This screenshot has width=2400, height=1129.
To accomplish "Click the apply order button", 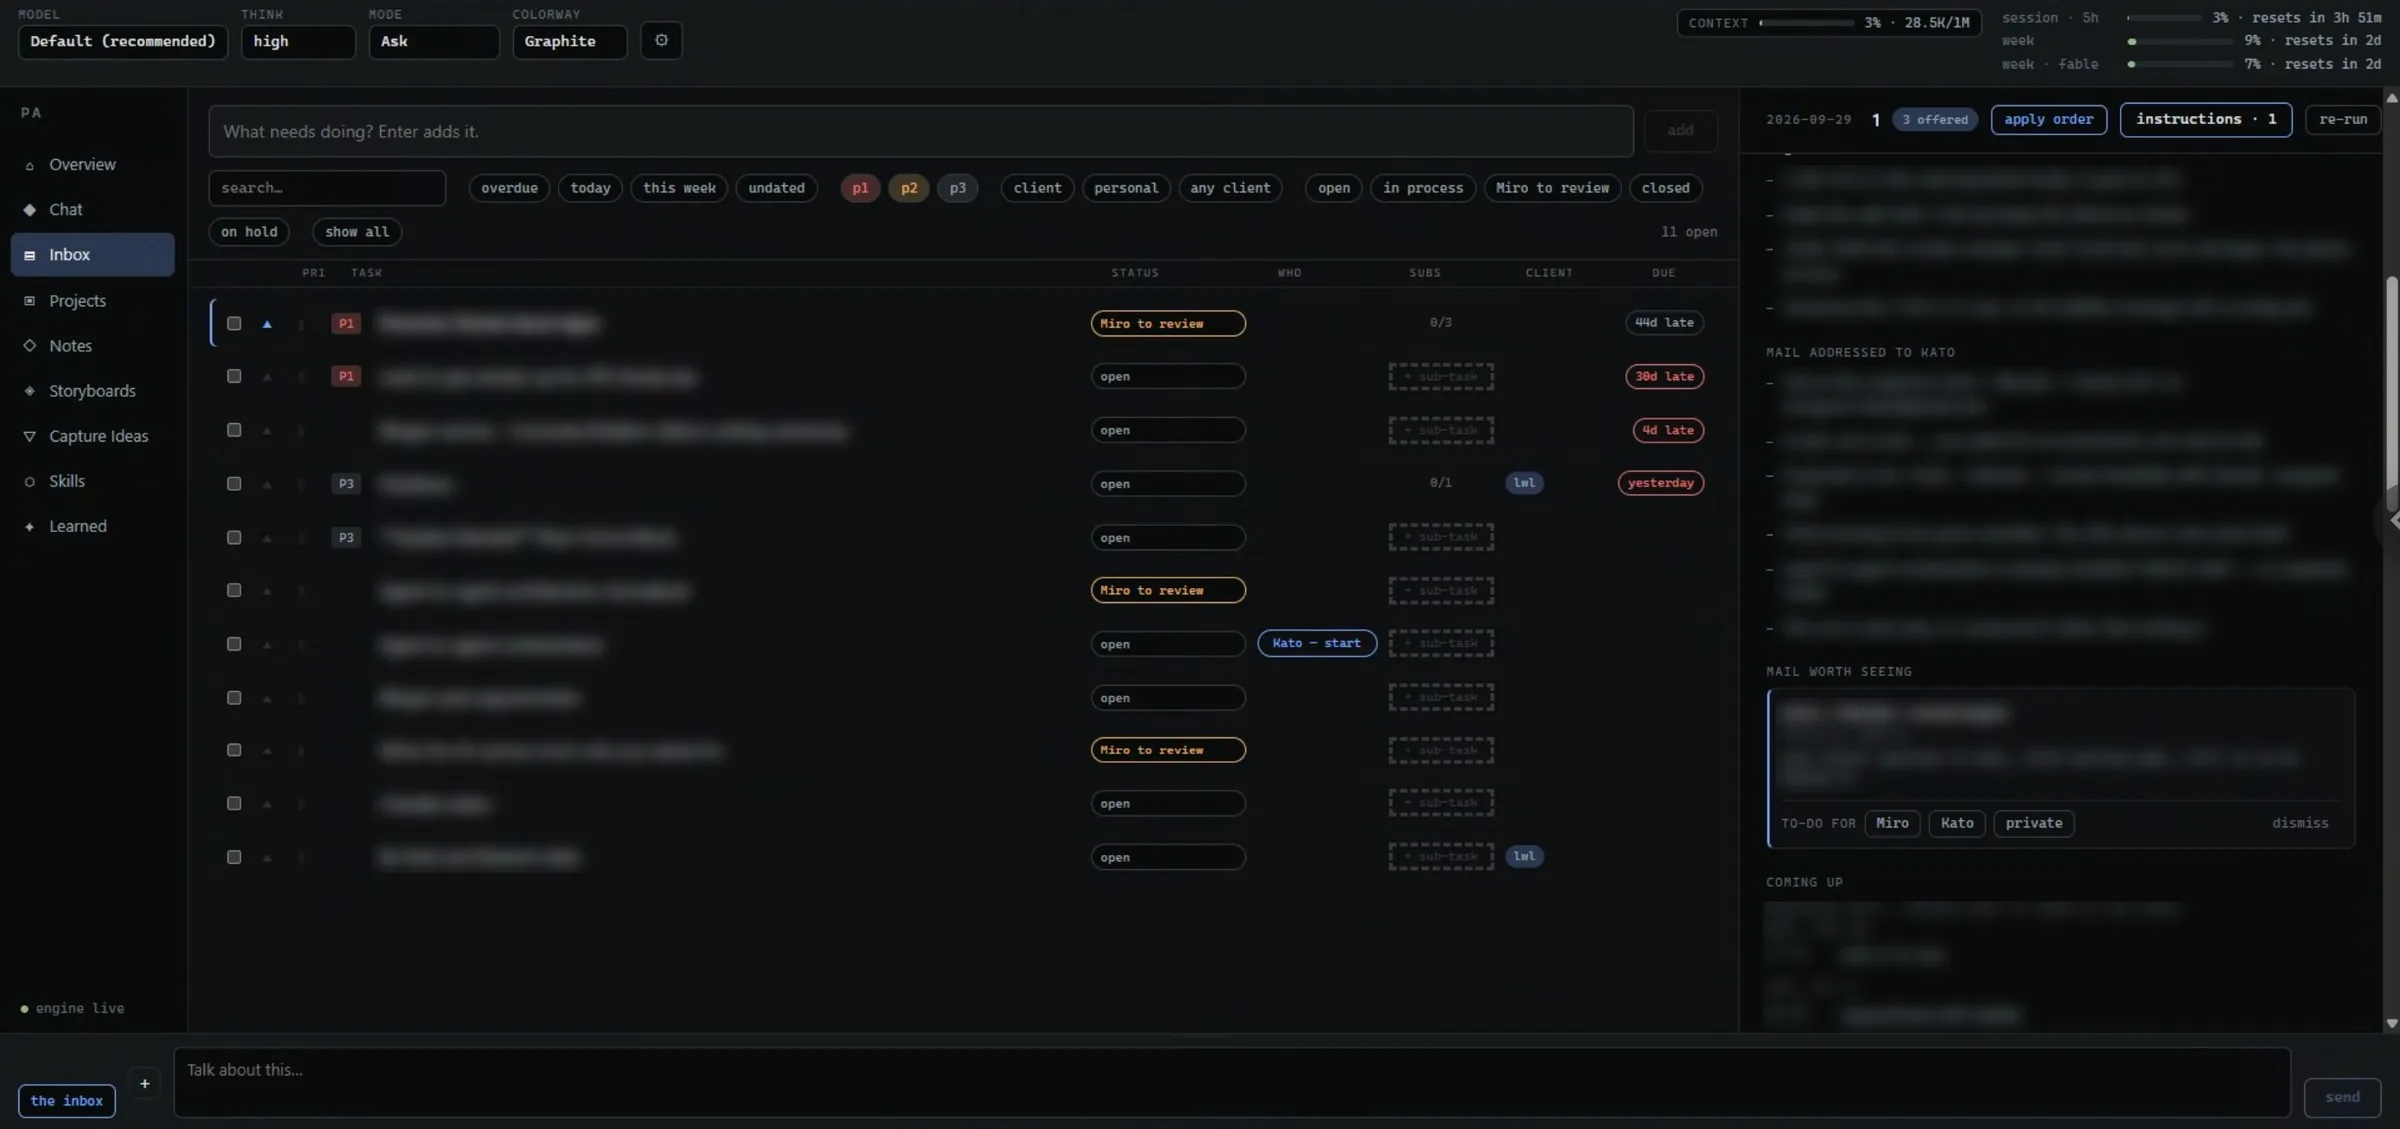I will (2048, 119).
